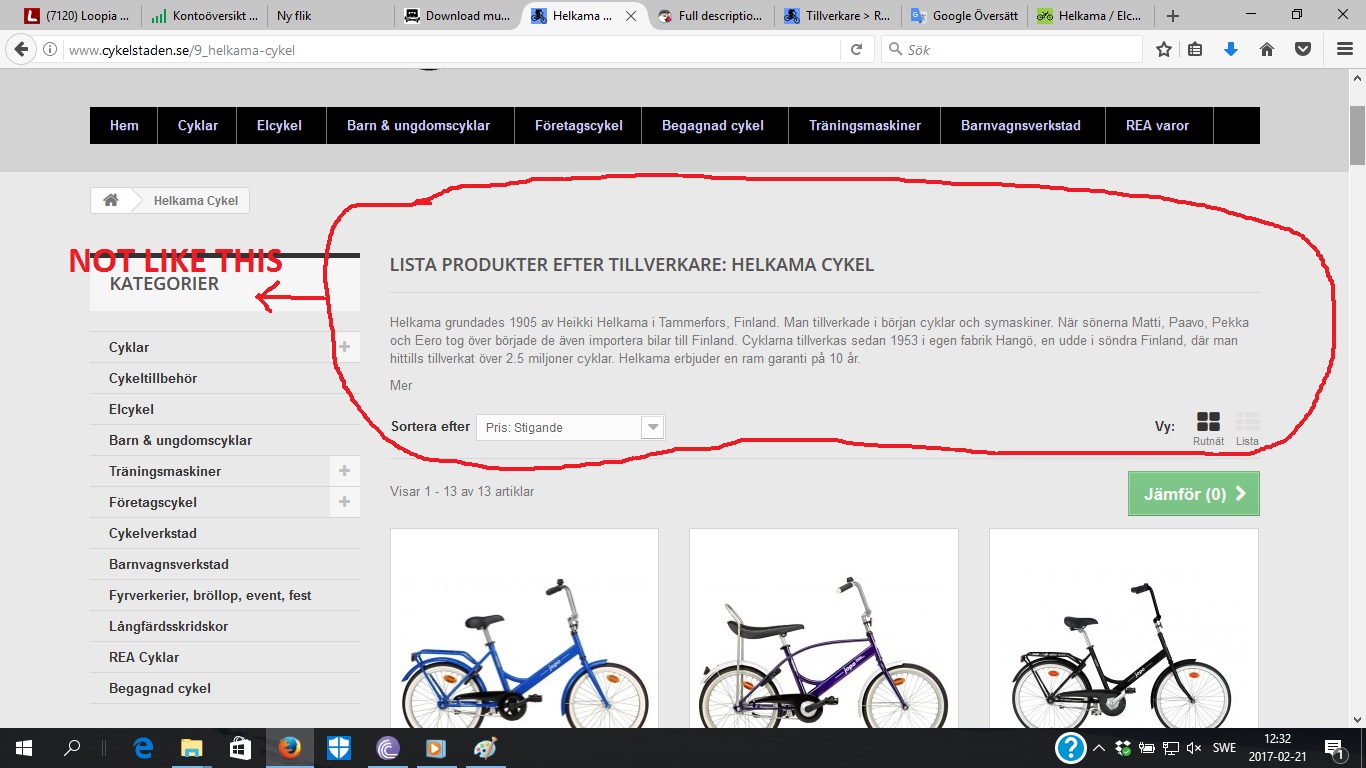The height and width of the screenshot is (768, 1366).
Task: Switch to Lista list view
Action: pos(1247,428)
